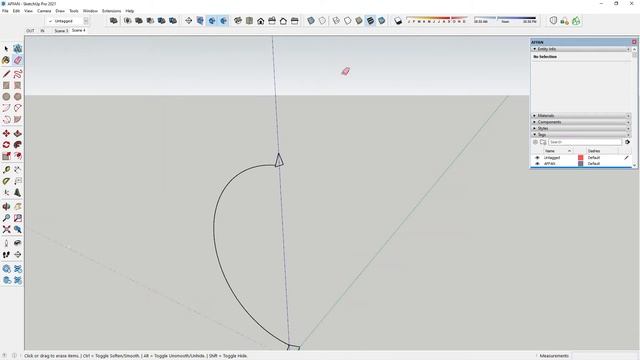Choose Shaded With Textures style icon

[370, 21]
